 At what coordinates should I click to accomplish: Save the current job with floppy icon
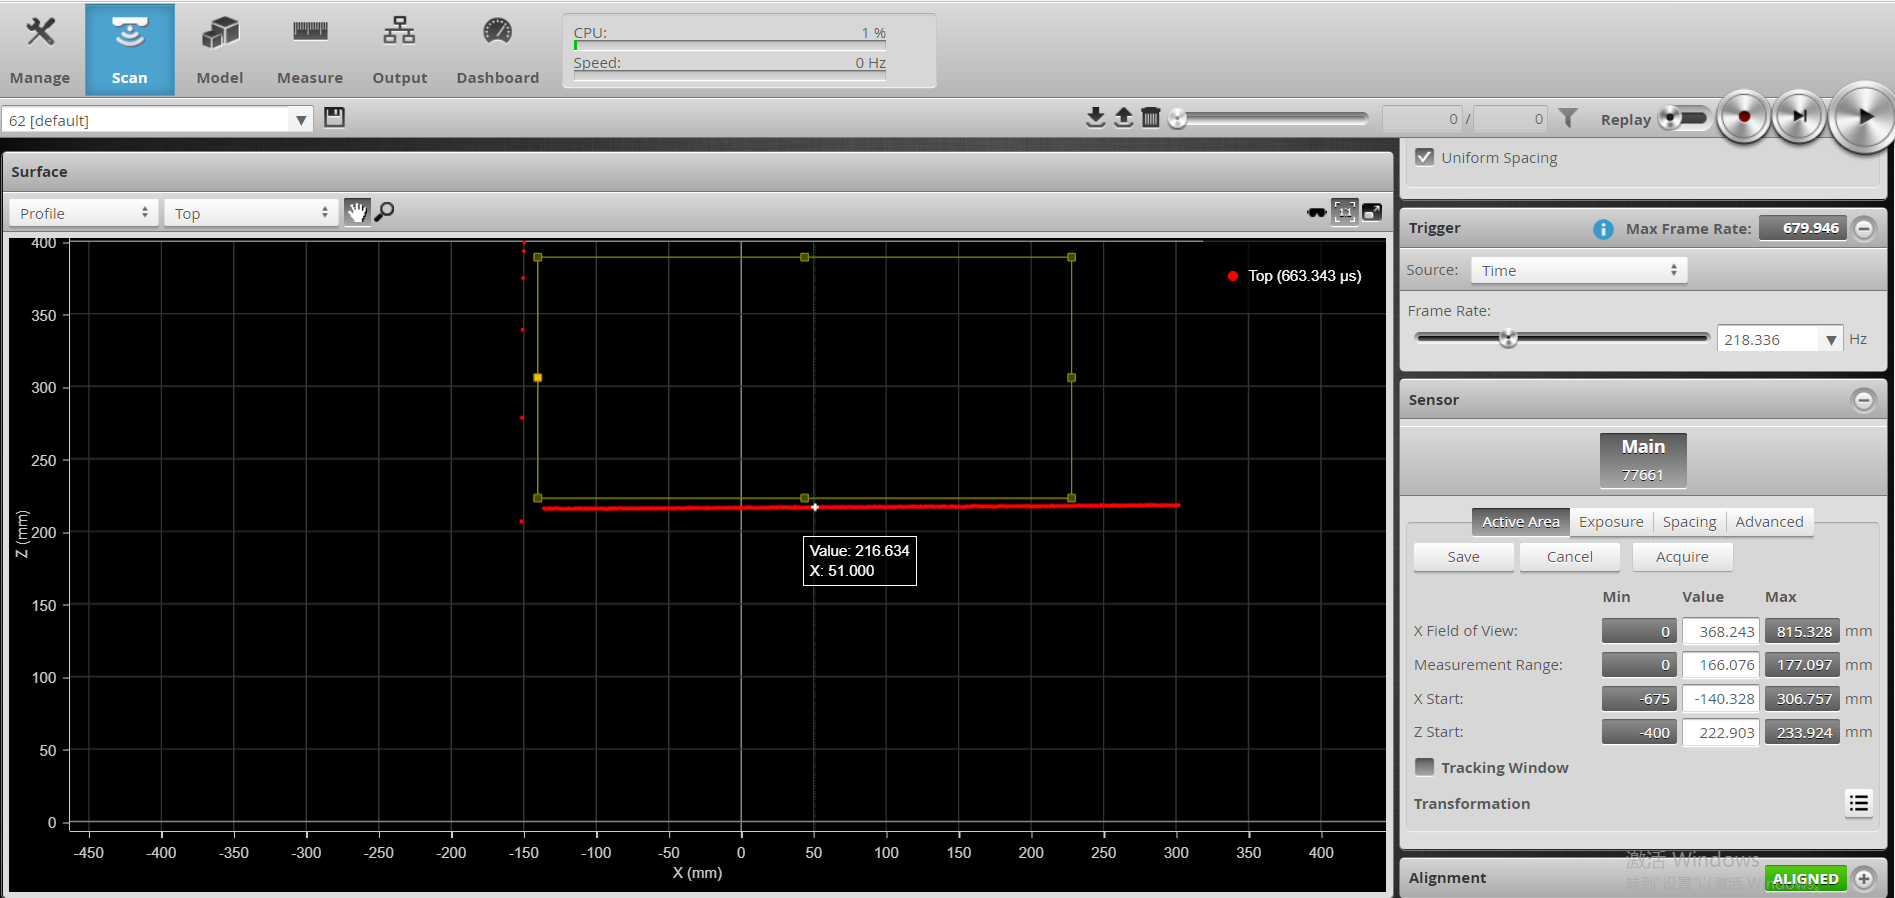click(x=335, y=118)
